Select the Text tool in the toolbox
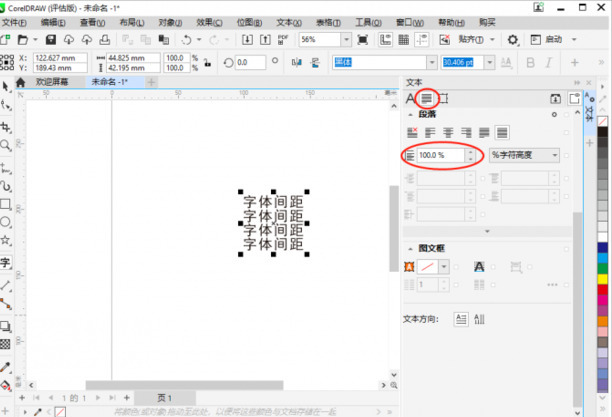 (6, 263)
